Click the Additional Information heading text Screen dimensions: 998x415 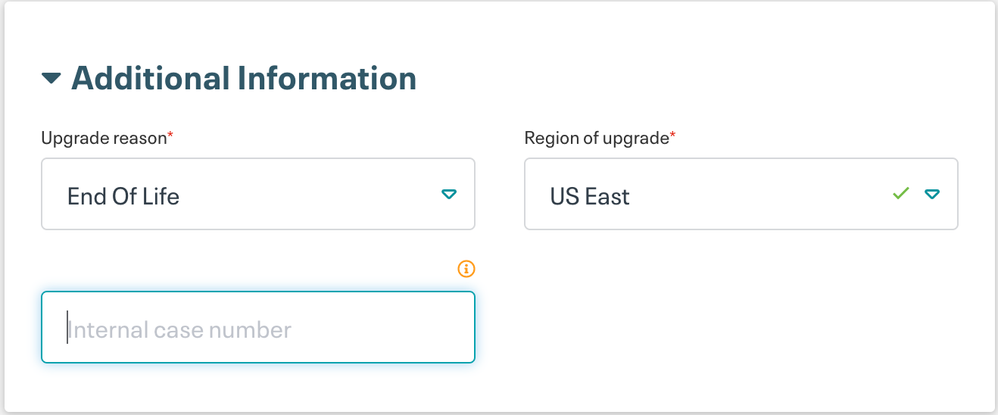(x=243, y=78)
